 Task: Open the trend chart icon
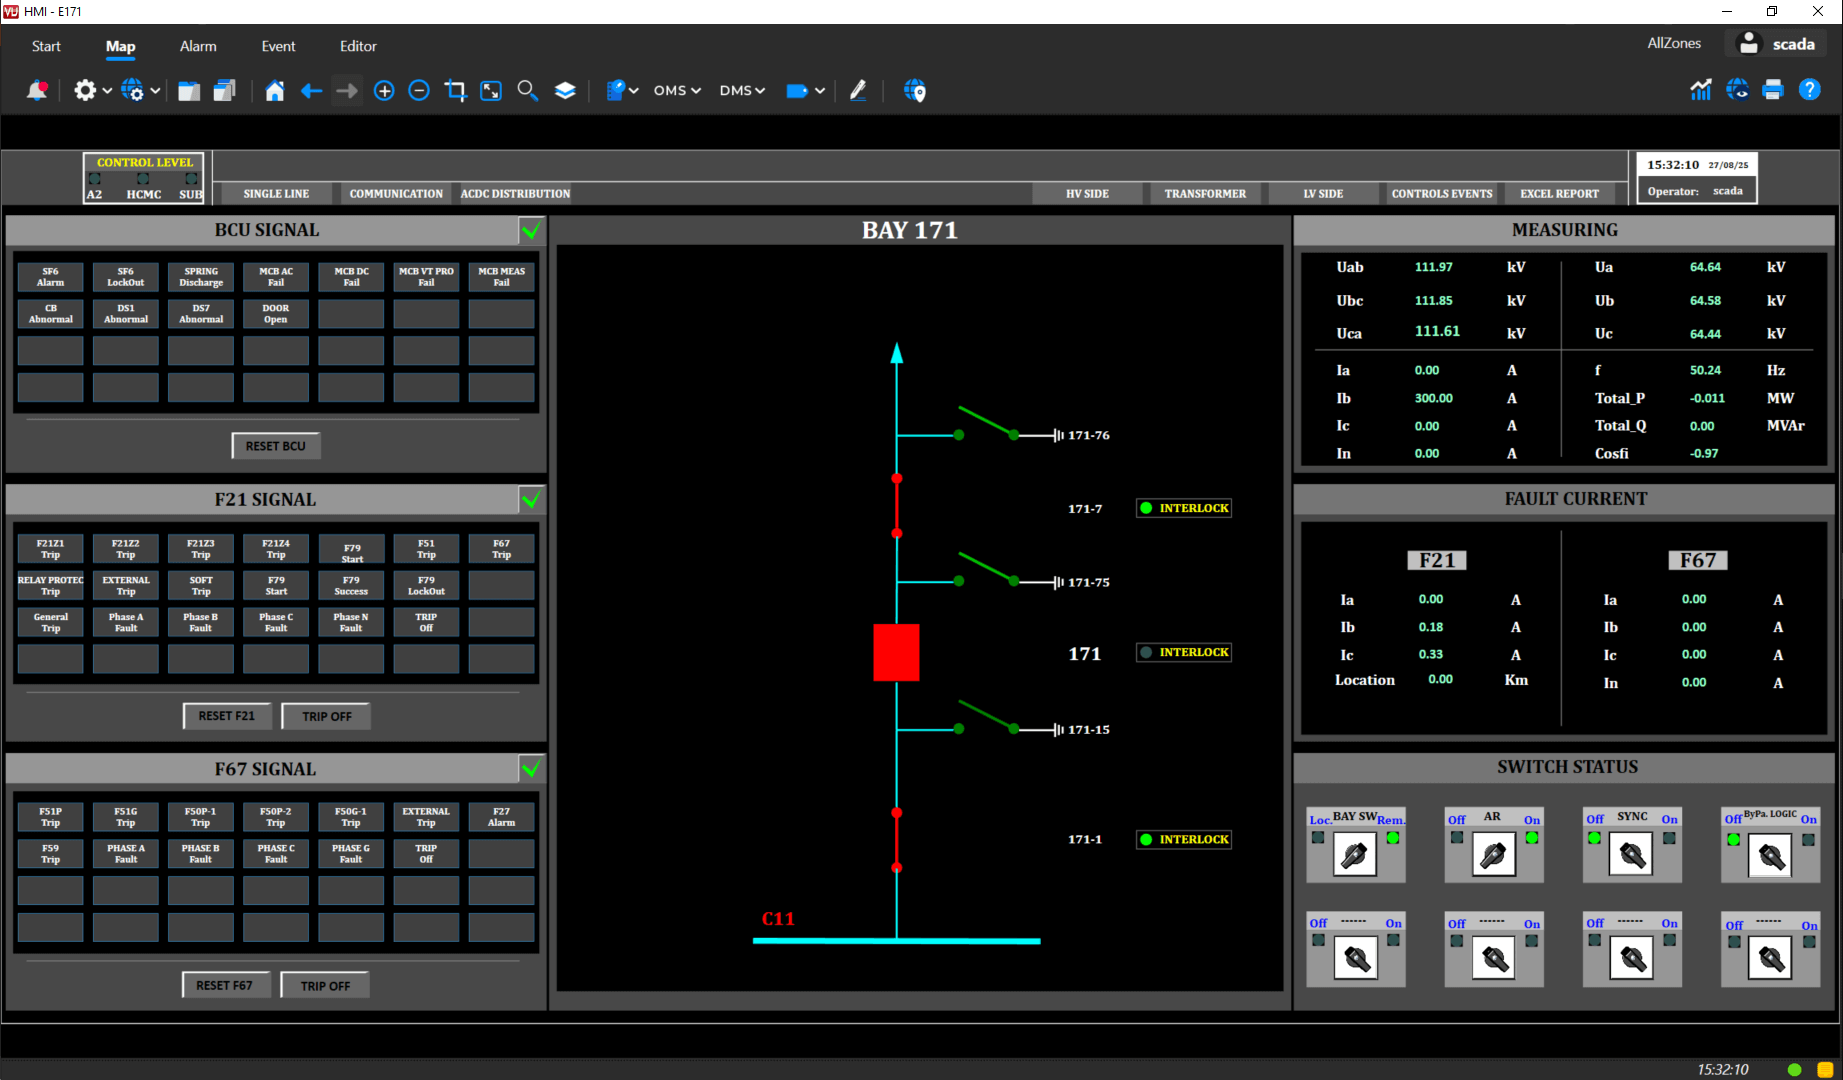1700,91
